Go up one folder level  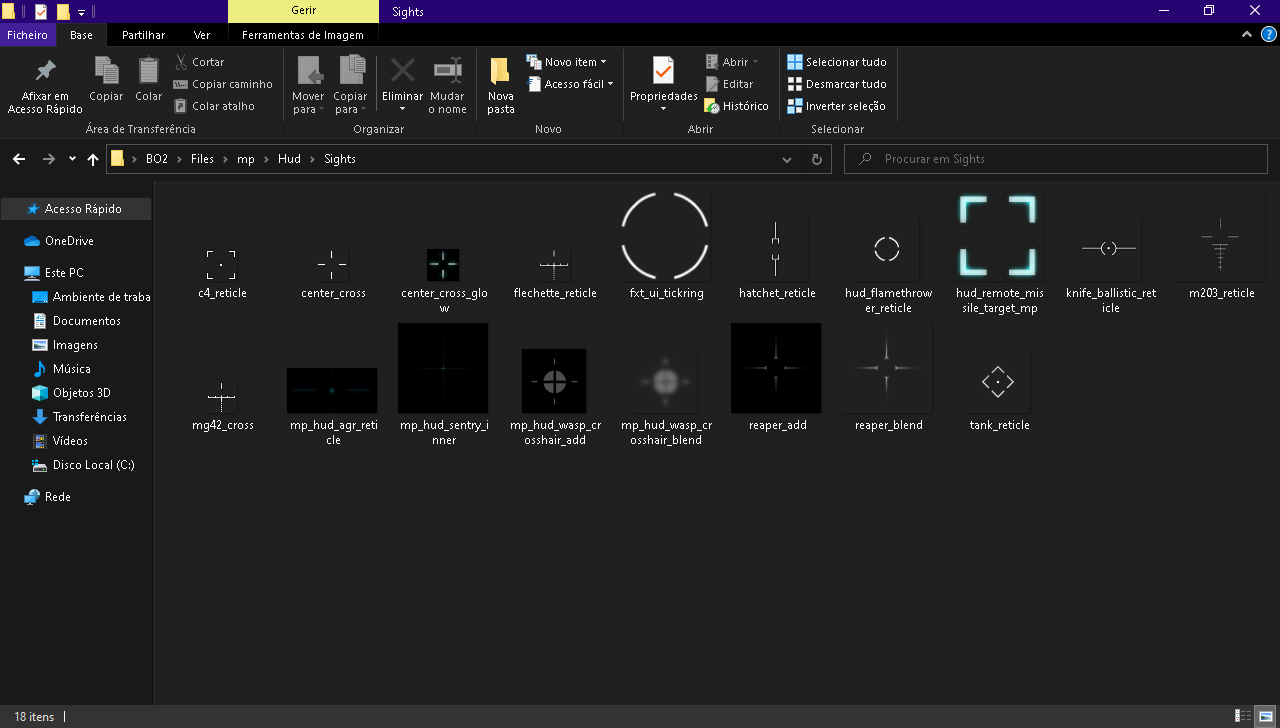93,159
